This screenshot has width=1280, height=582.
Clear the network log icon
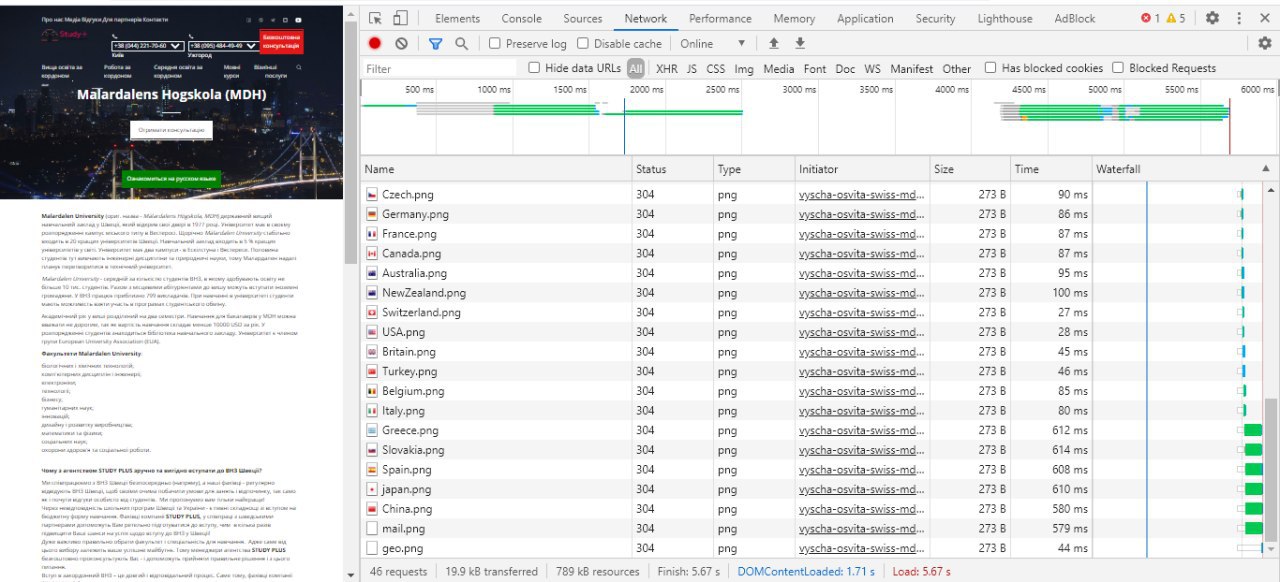401,43
